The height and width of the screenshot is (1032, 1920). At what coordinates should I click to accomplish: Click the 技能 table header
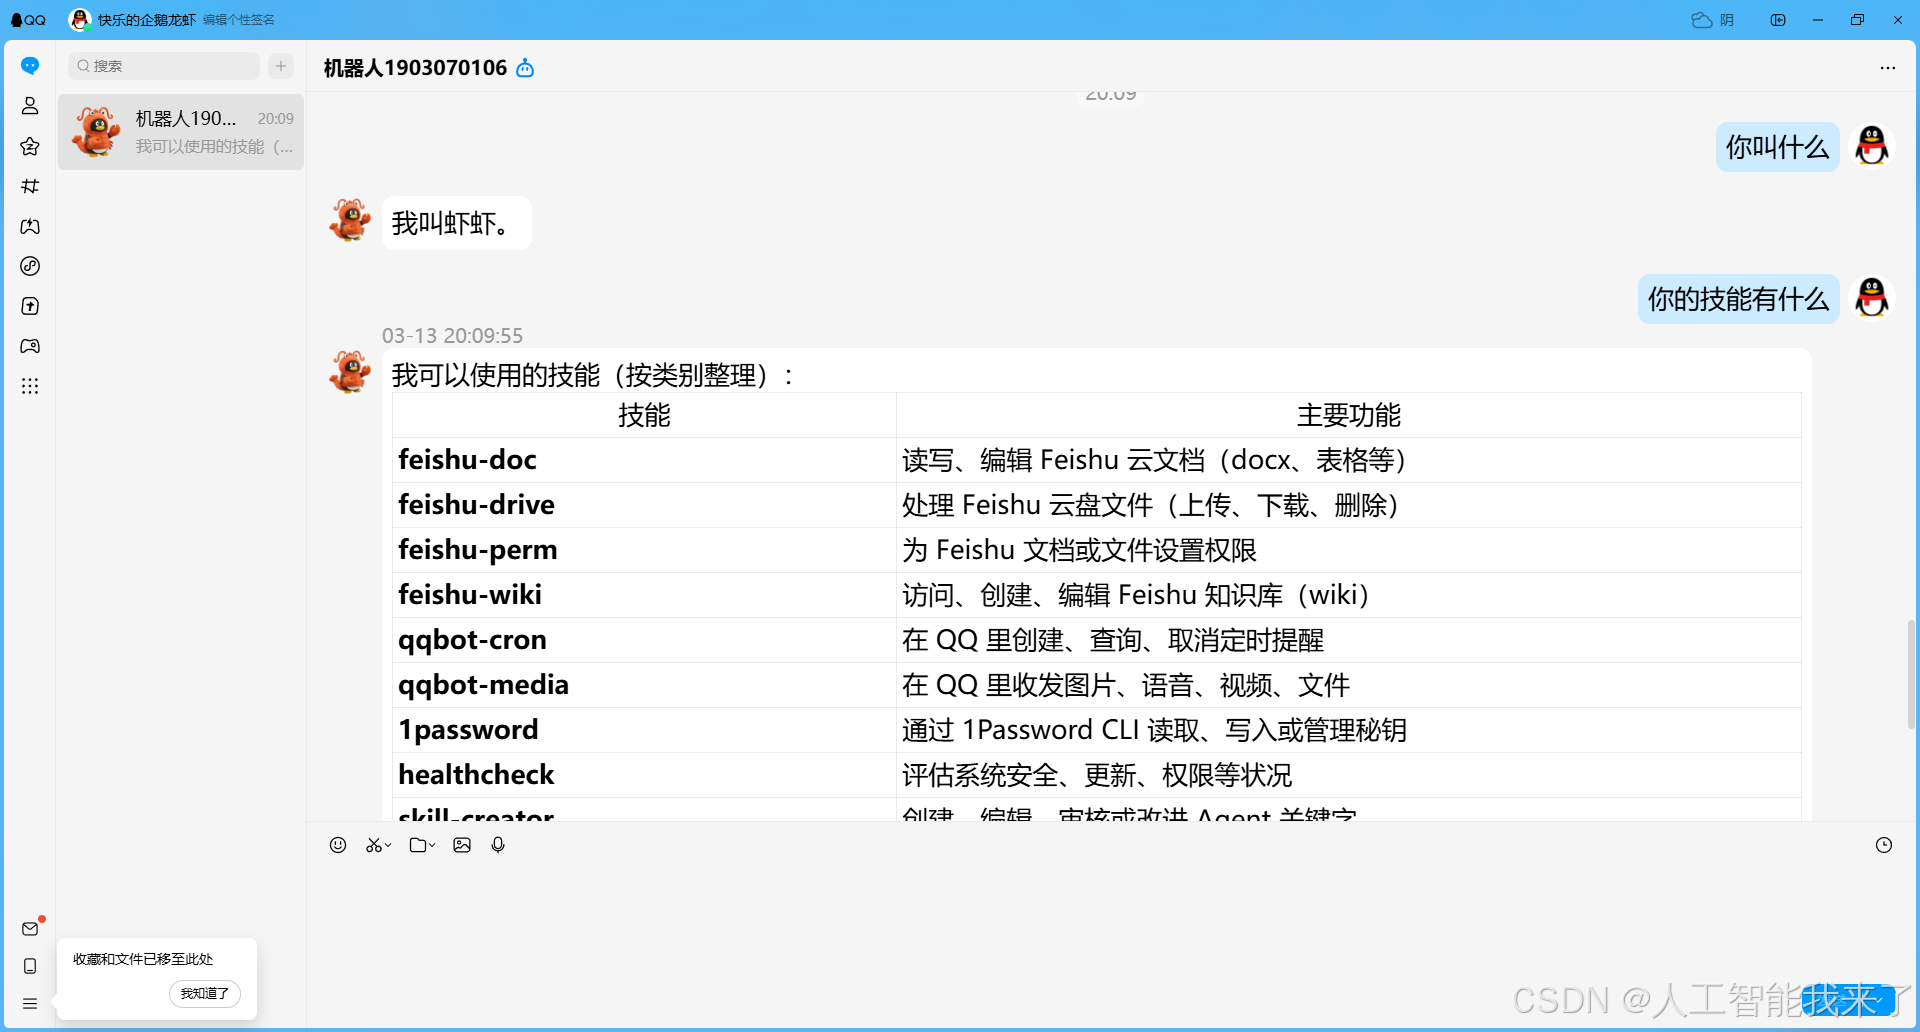(x=644, y=415)
